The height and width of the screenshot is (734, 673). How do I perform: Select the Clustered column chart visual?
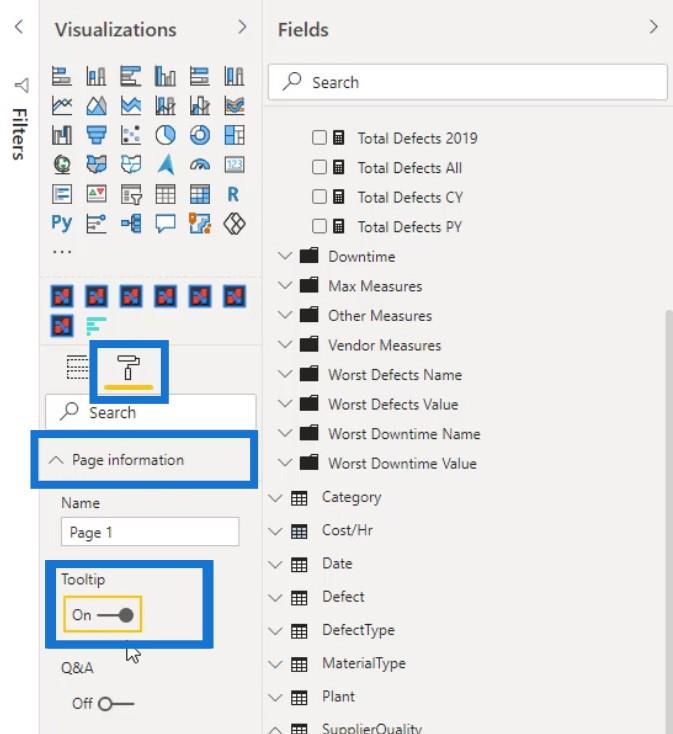click(165, 76)
